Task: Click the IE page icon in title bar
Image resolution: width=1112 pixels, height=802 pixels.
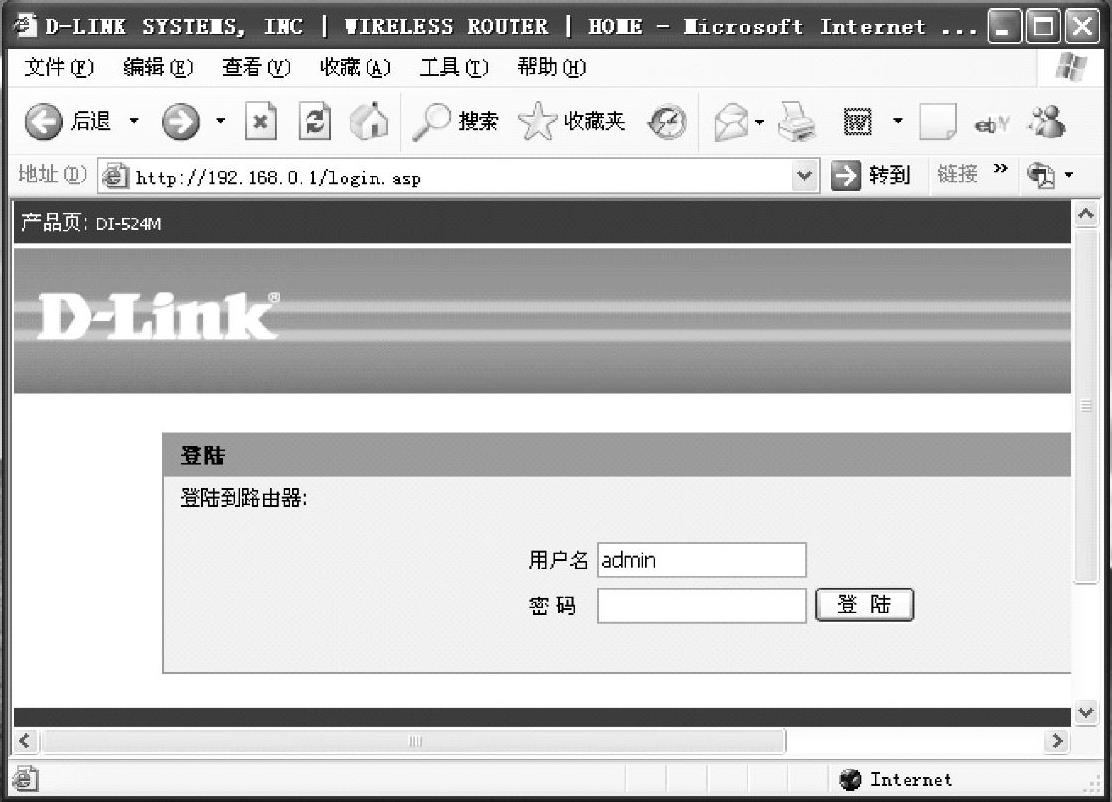Action: (24, 26)
